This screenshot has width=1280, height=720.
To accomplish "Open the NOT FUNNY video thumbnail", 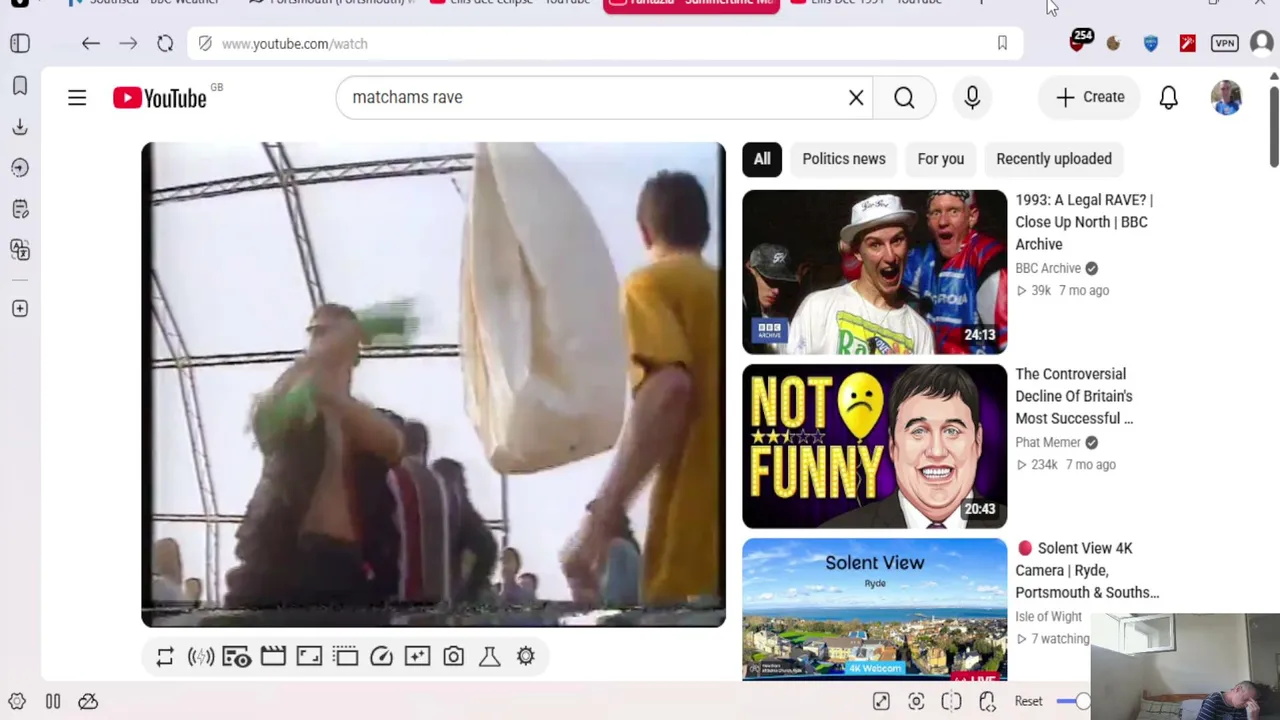I will [x=874, y=446].
